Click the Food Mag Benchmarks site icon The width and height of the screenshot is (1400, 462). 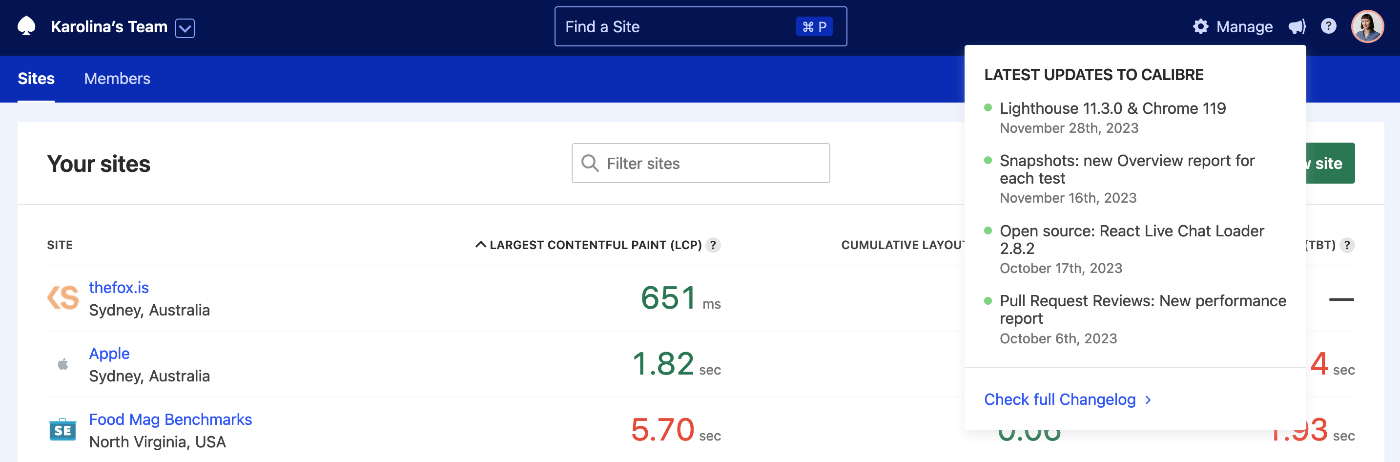click(x=63, y=430)
